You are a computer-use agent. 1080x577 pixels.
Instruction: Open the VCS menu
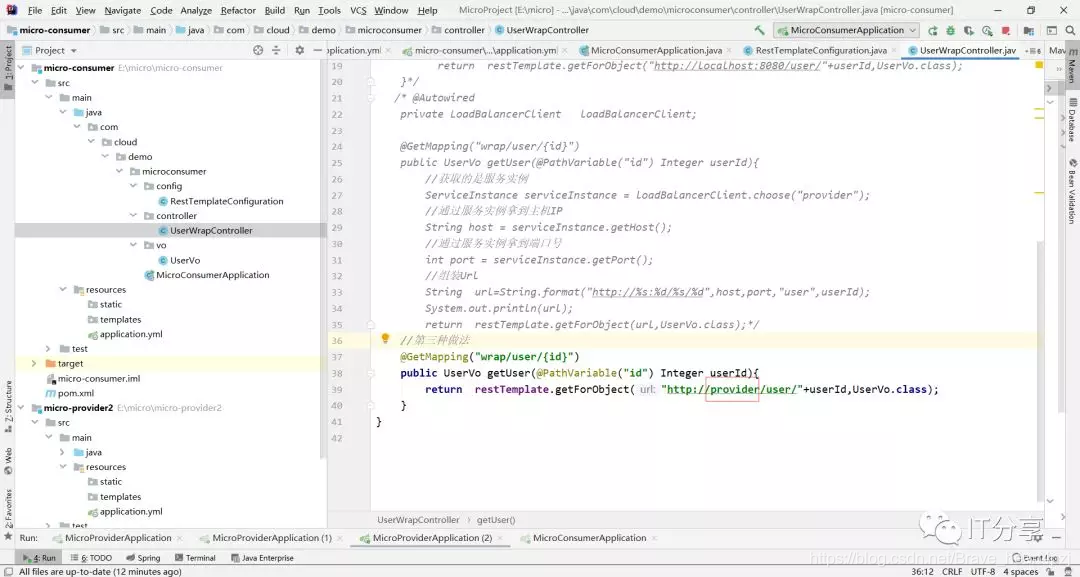pyautogui.click(x=358, y=10)
